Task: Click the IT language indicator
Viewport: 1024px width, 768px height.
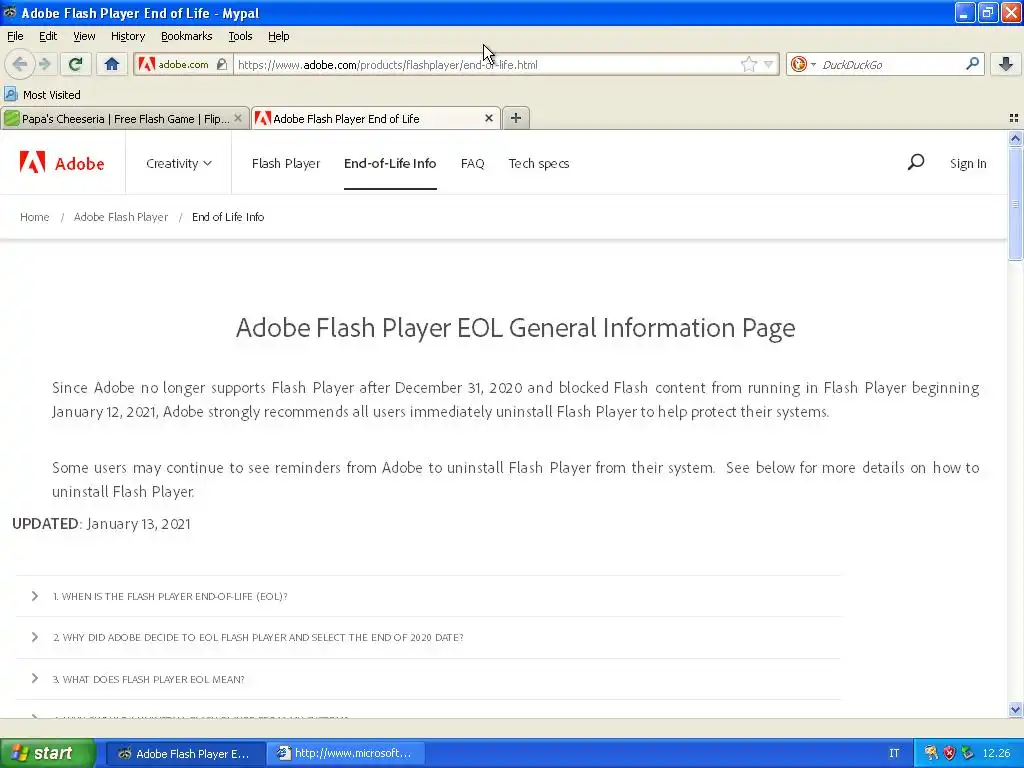Action: click(x=894, y=753)
